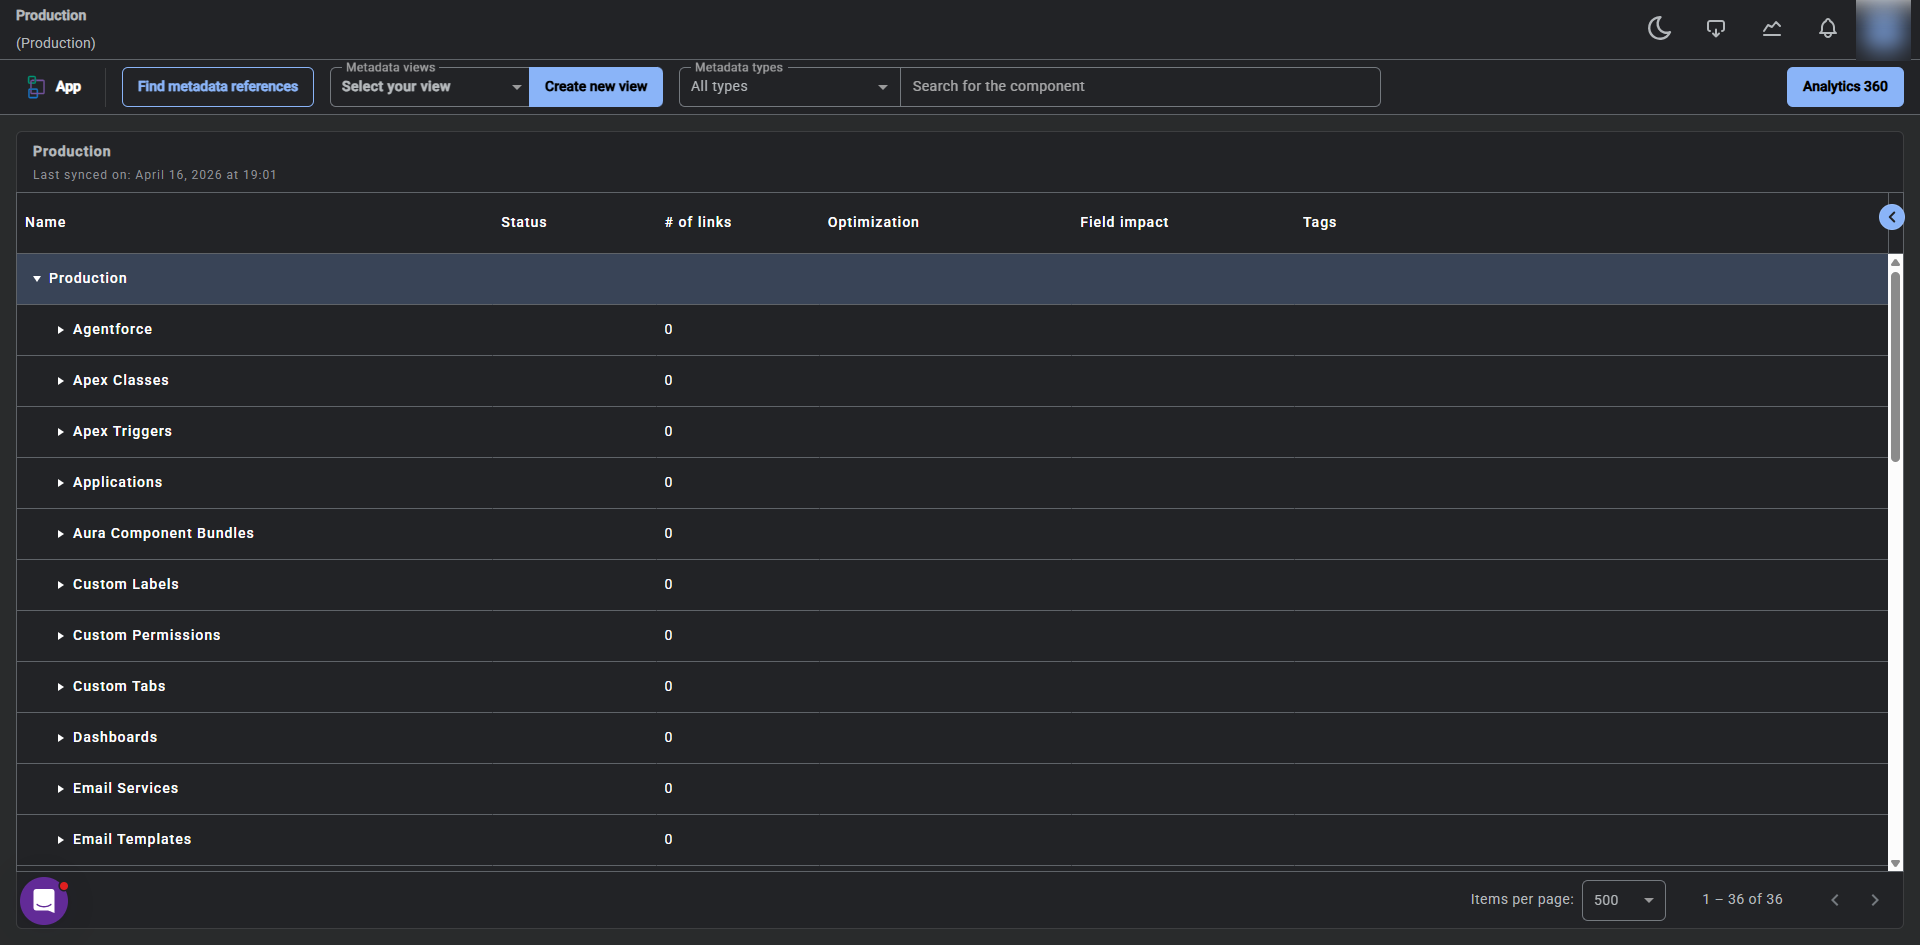1920x945 pixels.
Task: Expand the Apex Classes row
Action: [61, 381]
